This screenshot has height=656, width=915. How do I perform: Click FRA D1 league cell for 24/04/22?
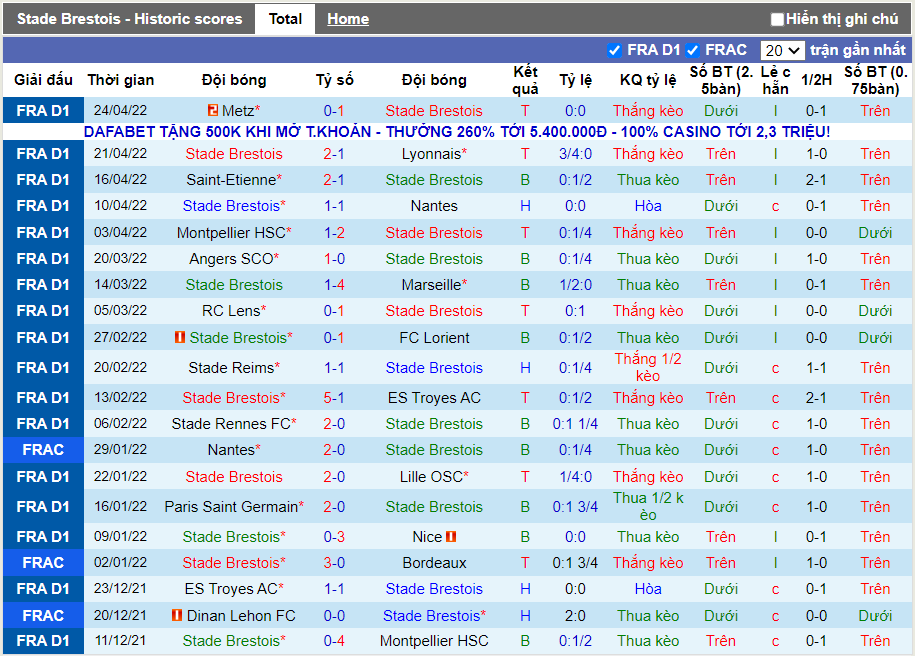tap(43, 110)
